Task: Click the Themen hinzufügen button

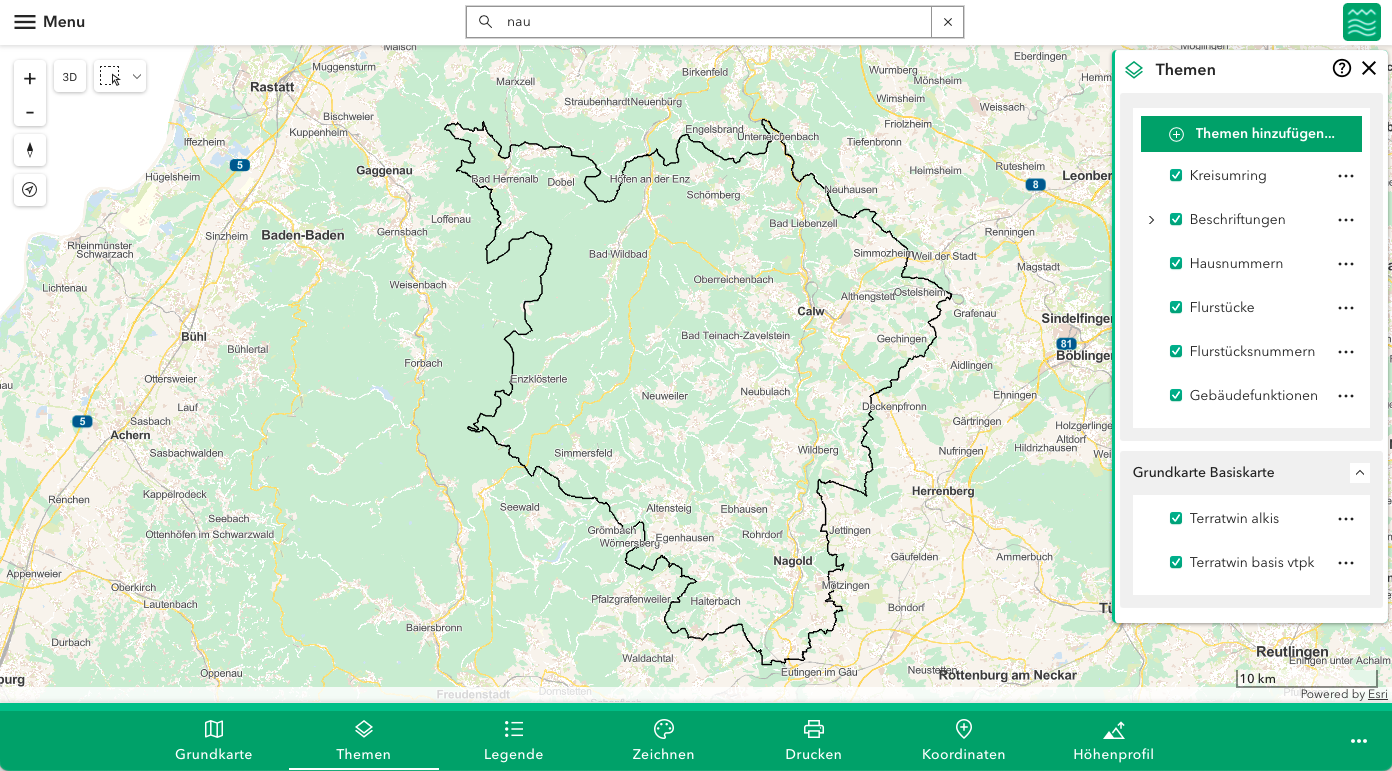Action: [1251, 133]
